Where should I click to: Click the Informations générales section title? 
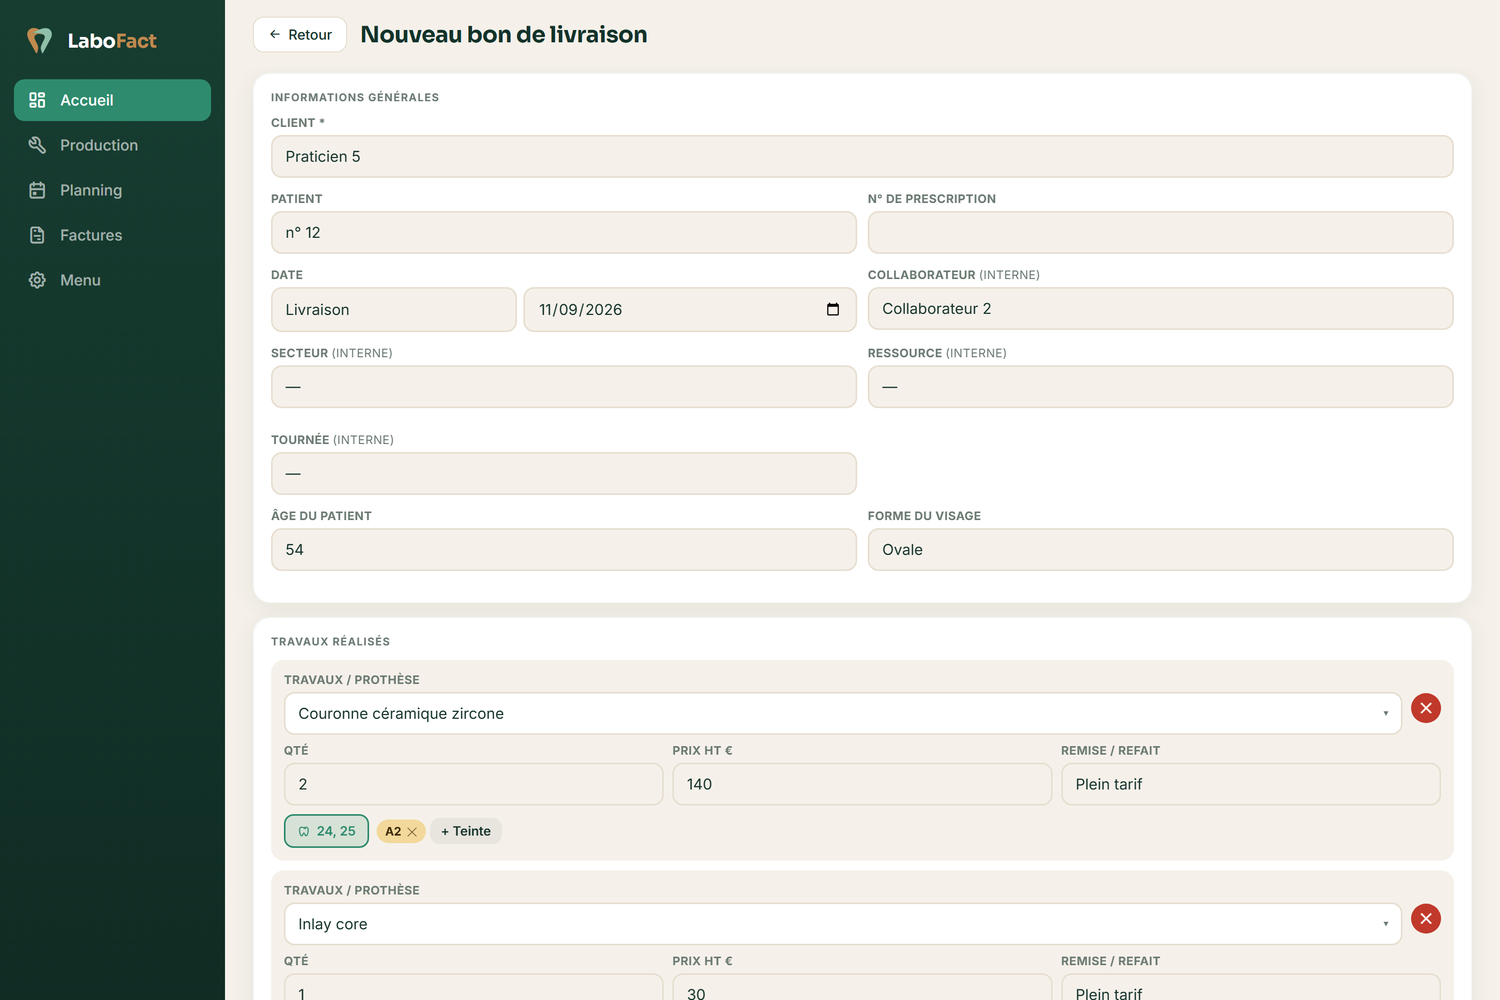pyautogui.click(x=355, y=97)
